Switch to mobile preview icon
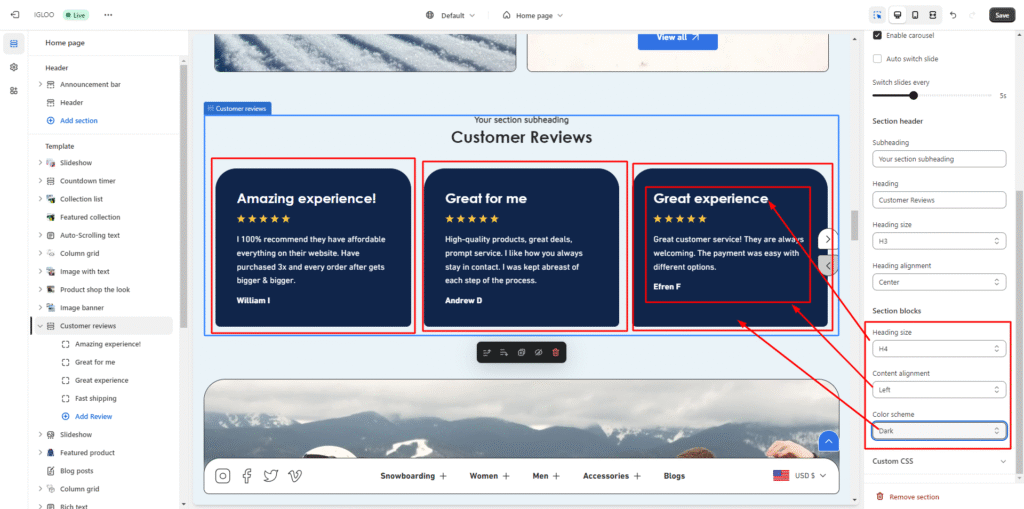1024x509 pixels. coord(914,15)
